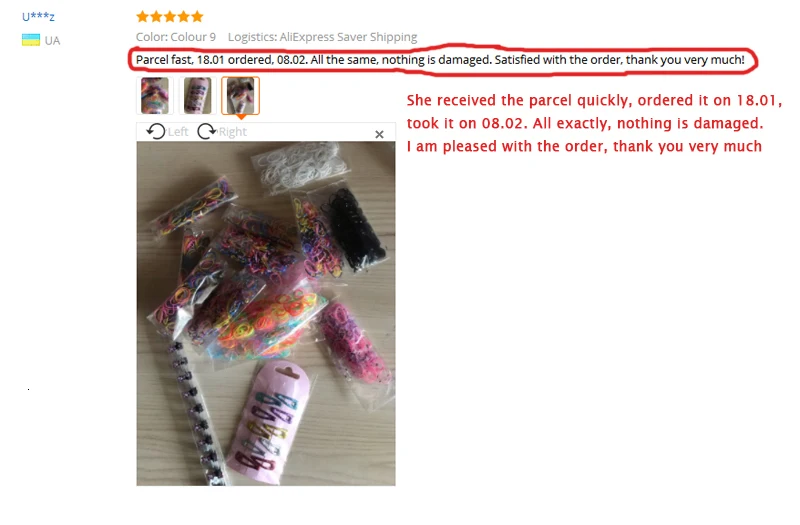Screen dimensions: 800x525
Task: Close the enlarged review photo
Action: pos(379,134)
